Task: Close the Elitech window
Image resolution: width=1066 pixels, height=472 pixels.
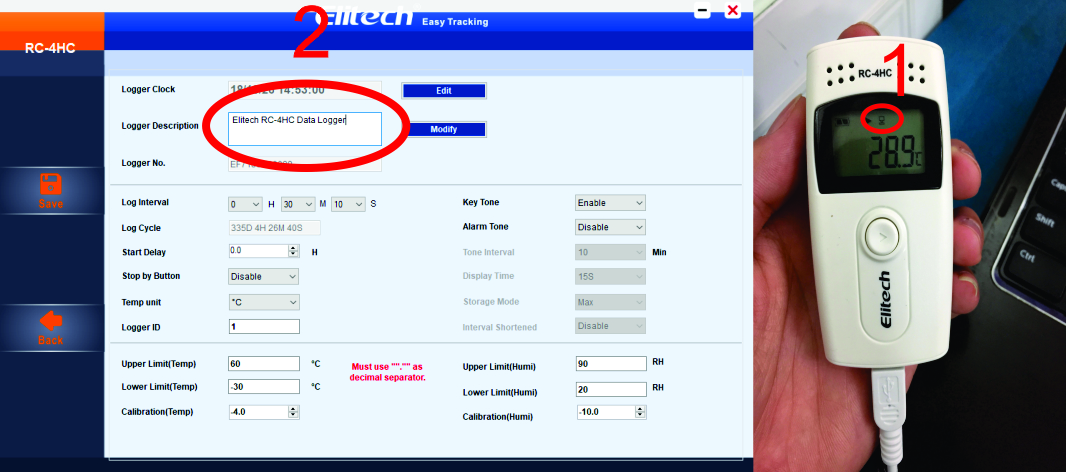Action: [x=733, y=10]
